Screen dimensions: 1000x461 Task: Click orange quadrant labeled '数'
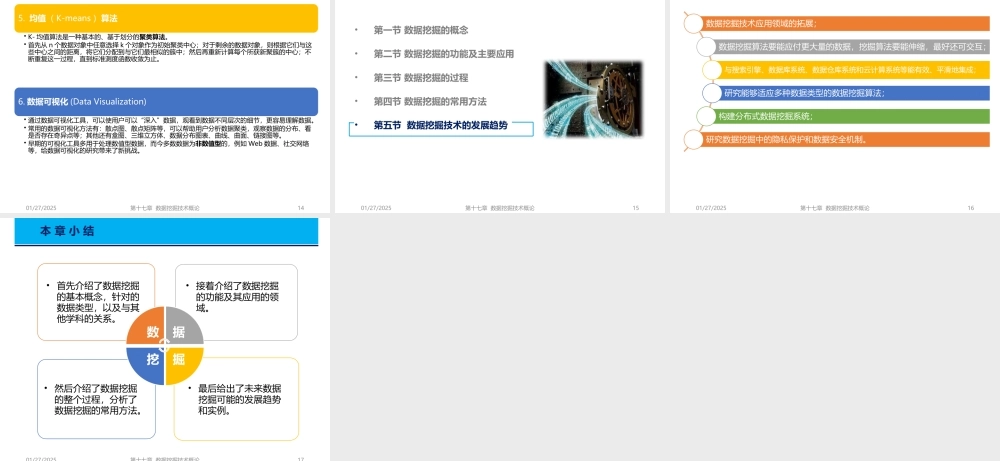click(146, 326)
